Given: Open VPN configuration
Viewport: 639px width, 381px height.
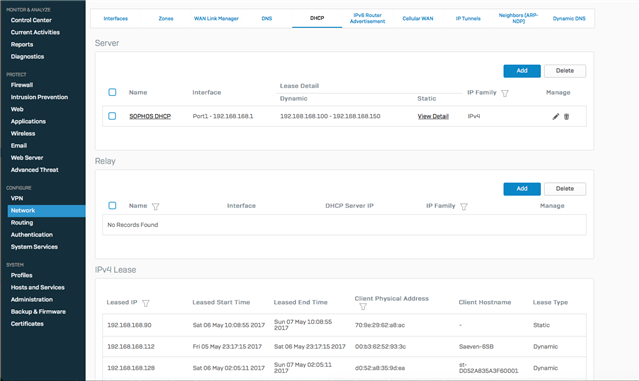Looking at the screenshot, I should (17, 198).
